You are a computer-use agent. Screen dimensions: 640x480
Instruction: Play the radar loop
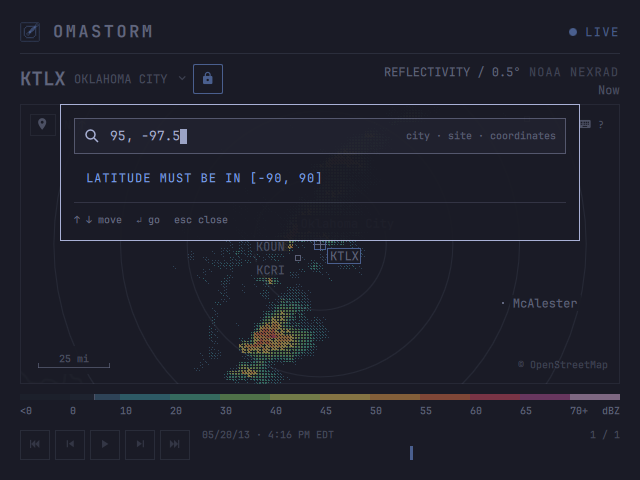pyautogui.click(x=105, y=444)
